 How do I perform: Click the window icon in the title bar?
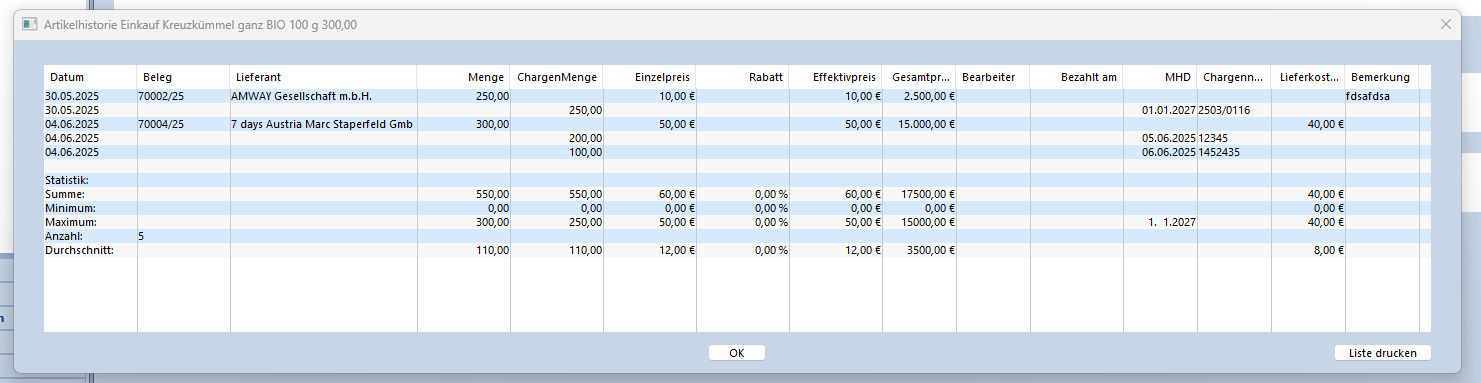coord(29,24)
